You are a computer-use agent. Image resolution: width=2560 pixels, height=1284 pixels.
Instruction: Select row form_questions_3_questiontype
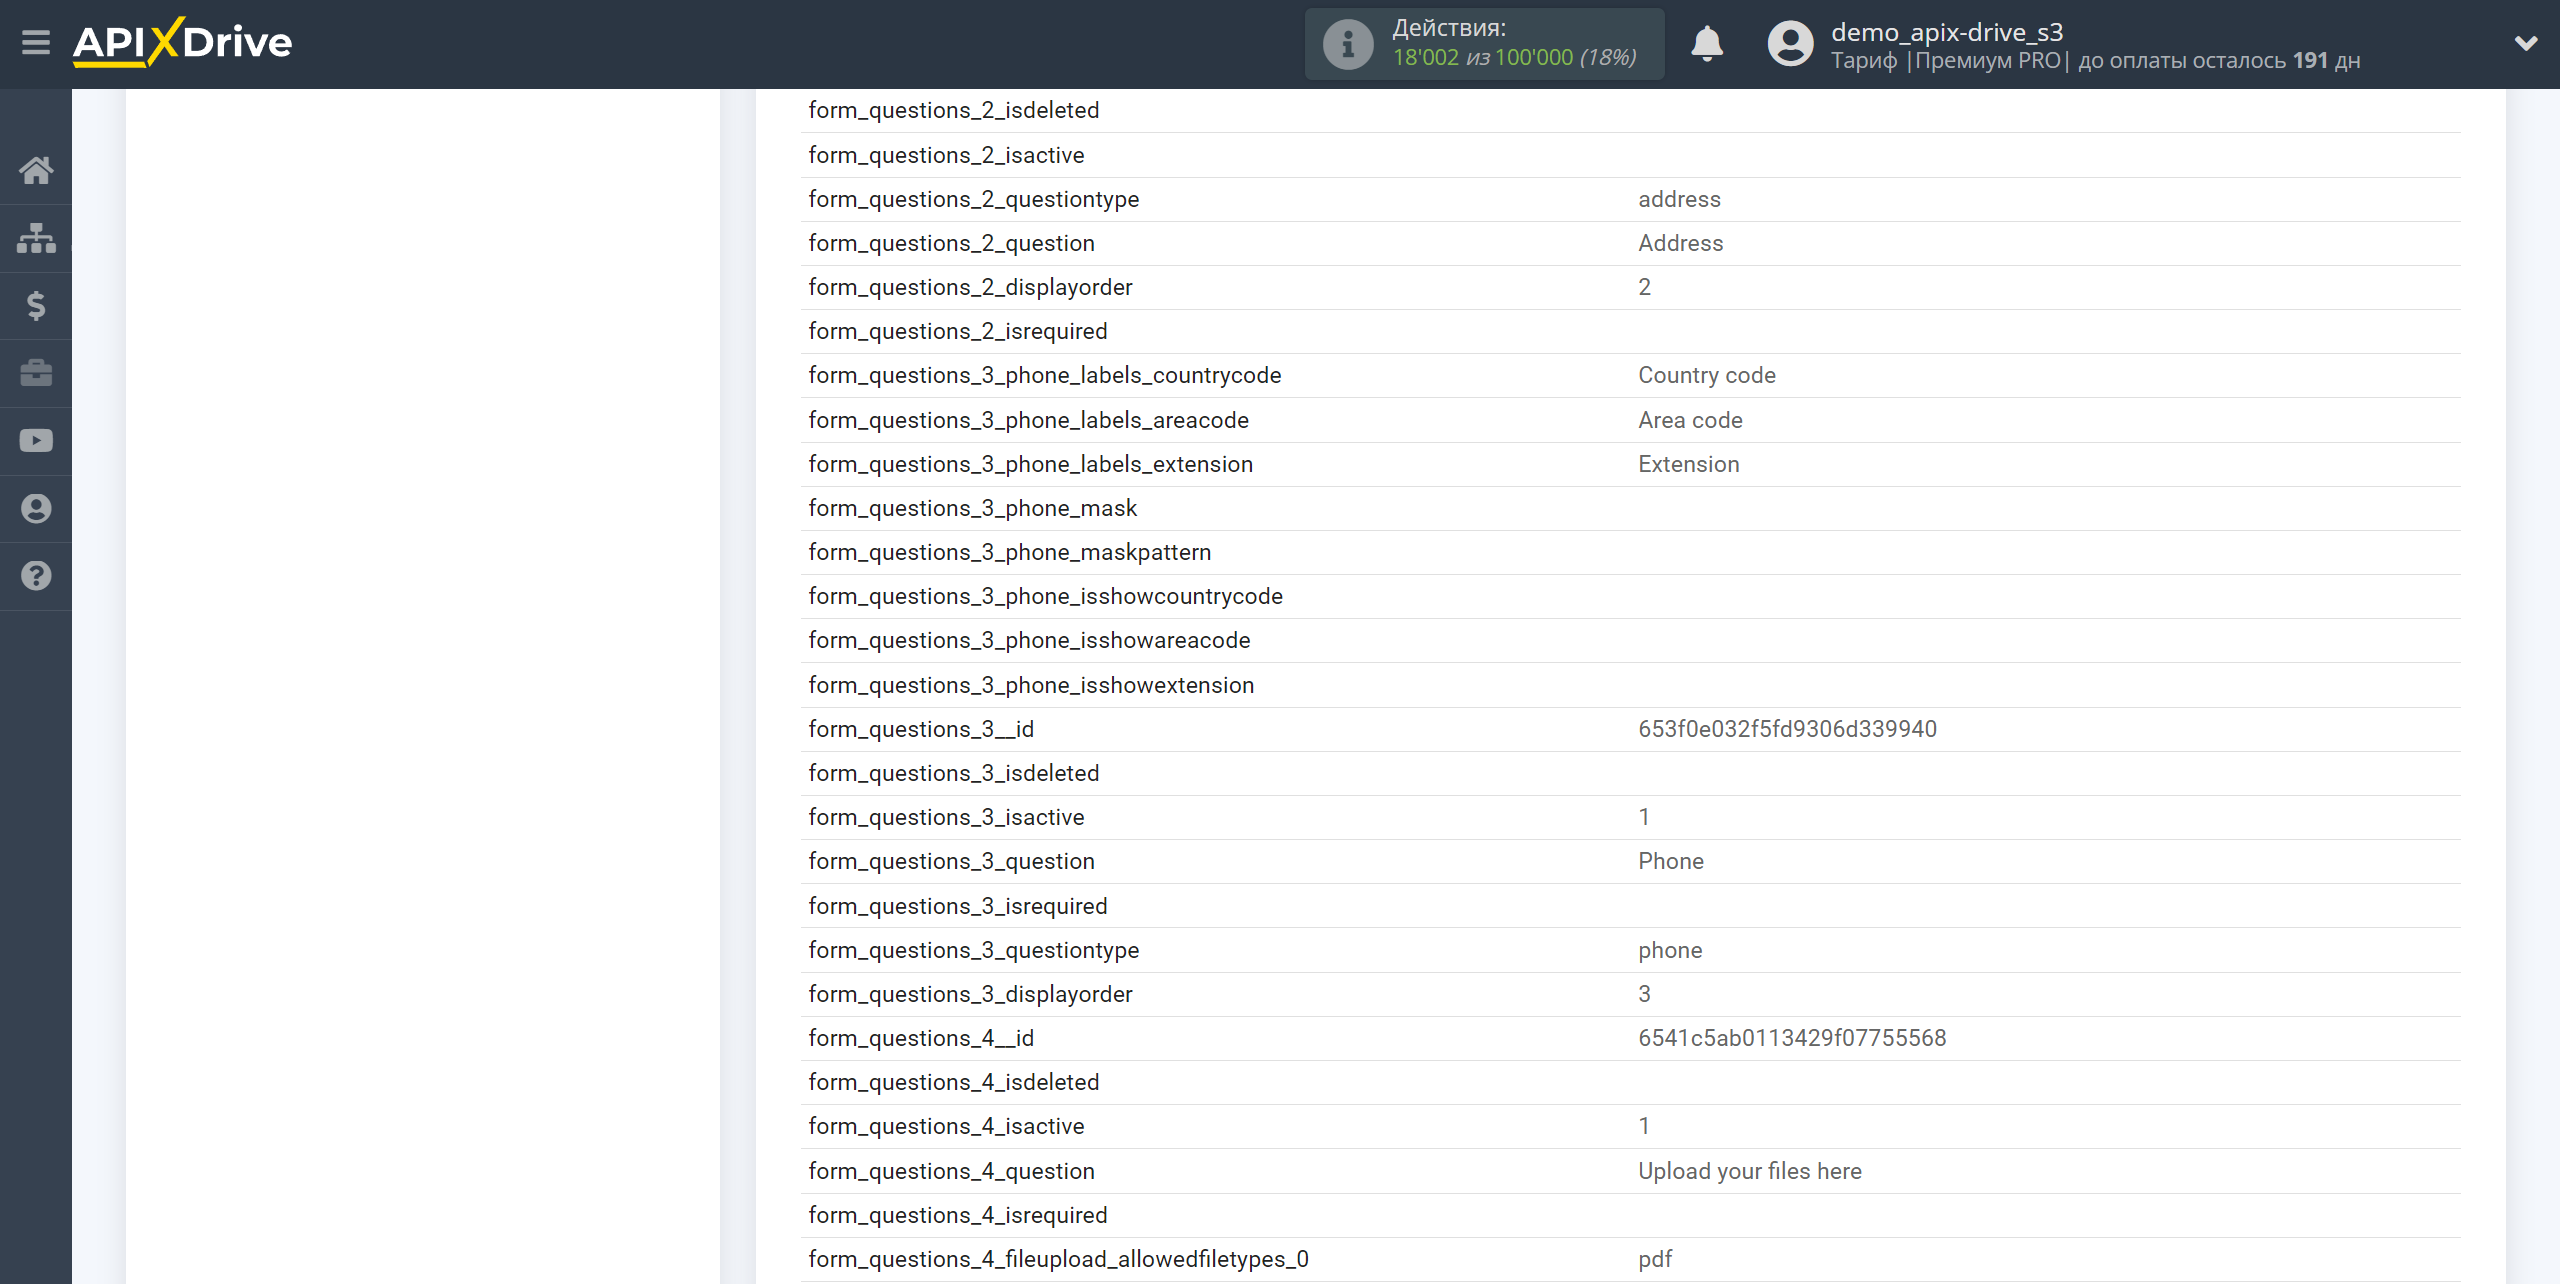1630,950
